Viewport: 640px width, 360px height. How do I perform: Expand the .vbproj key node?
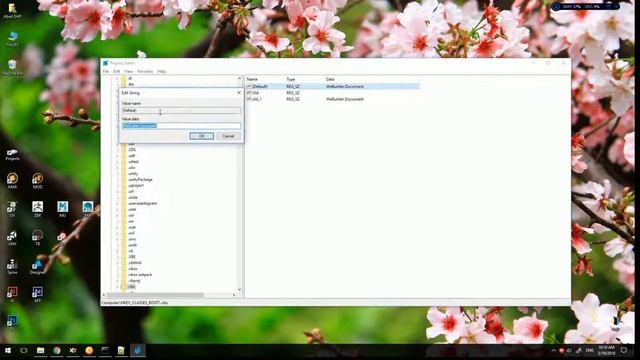[x=118, y=281]
